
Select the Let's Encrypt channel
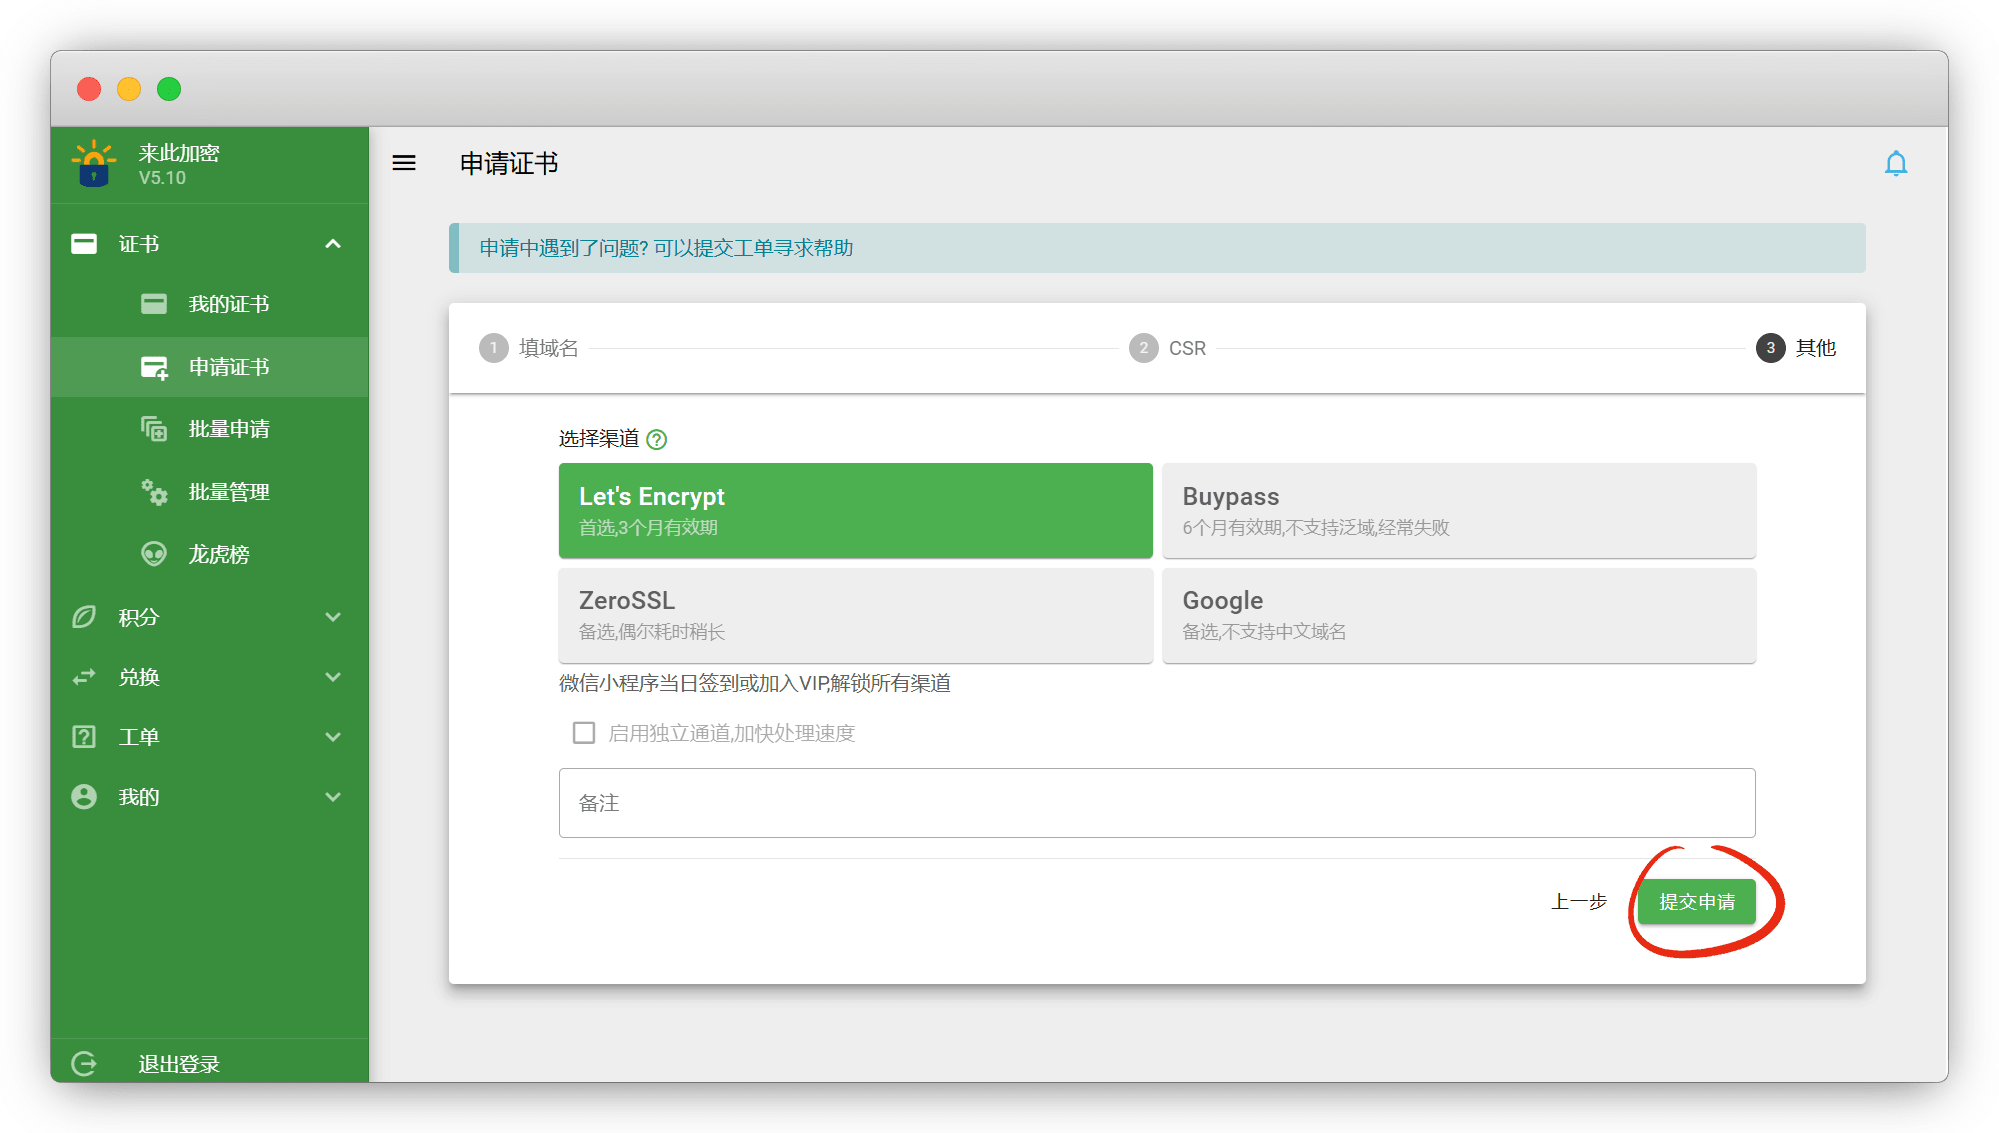coord(855,510)
